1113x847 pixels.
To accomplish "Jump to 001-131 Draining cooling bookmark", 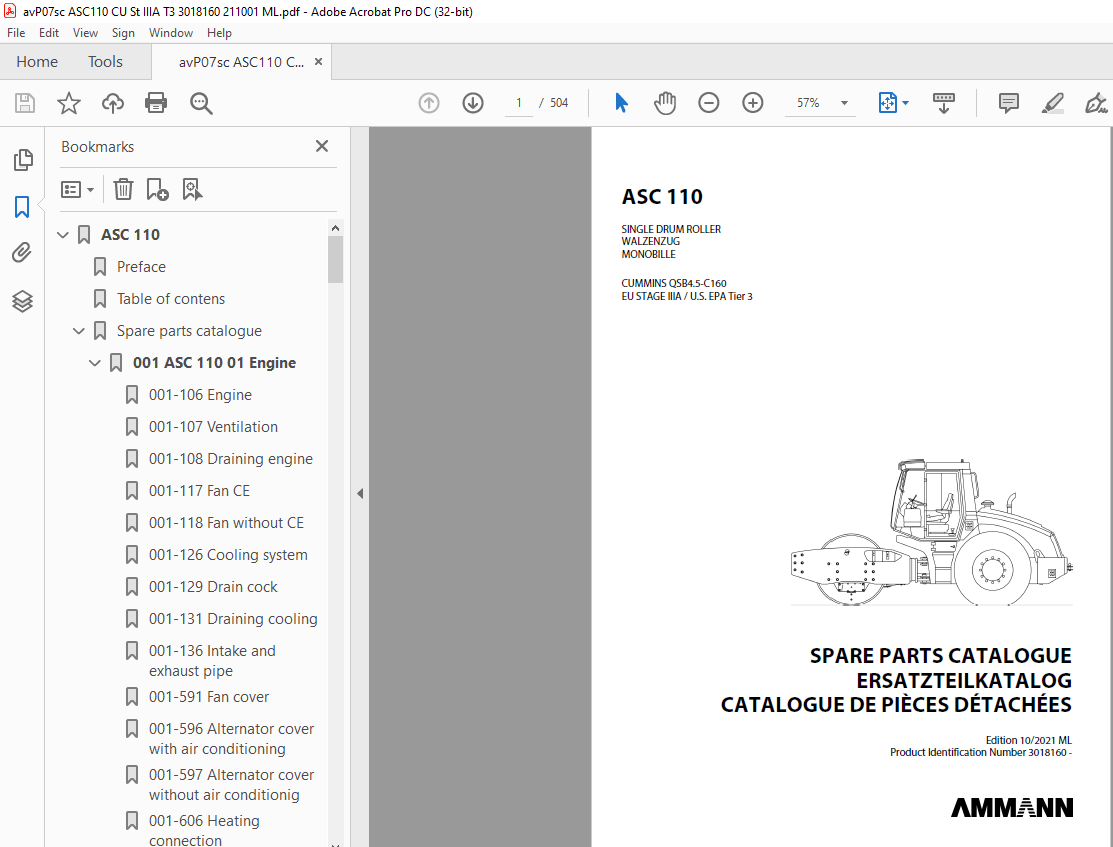I will [233, 618].
